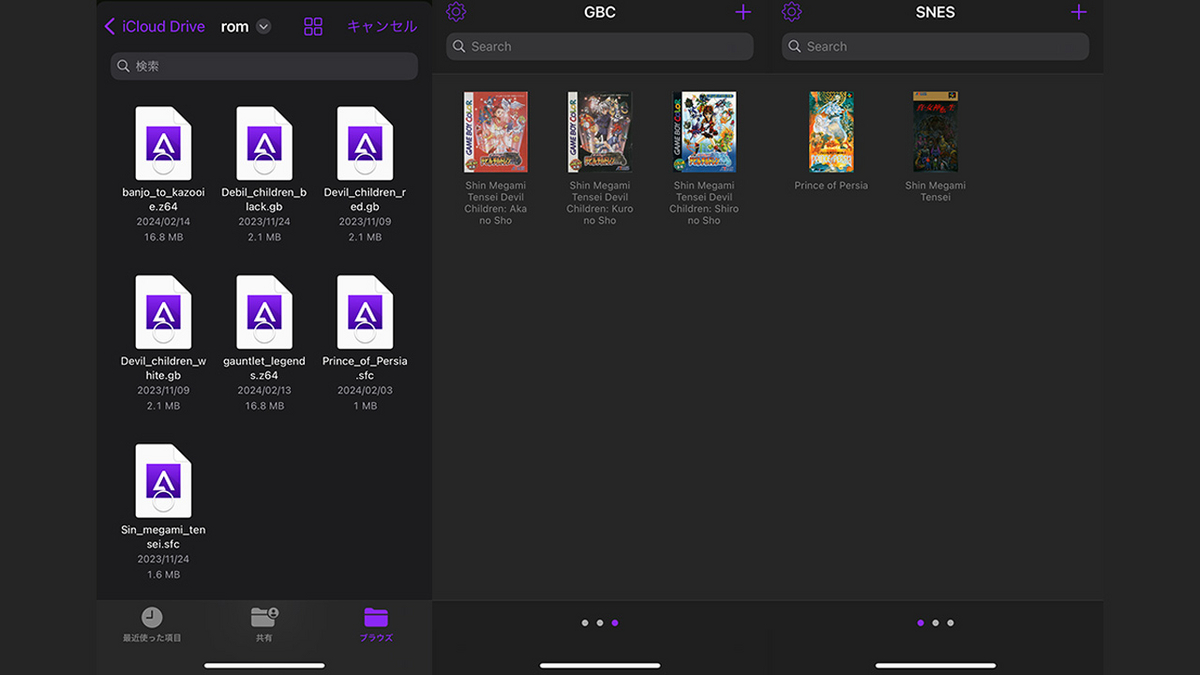Click the GBC screen title
Image resolution: width=1200 pixels, height=675 pixels.
600,13
